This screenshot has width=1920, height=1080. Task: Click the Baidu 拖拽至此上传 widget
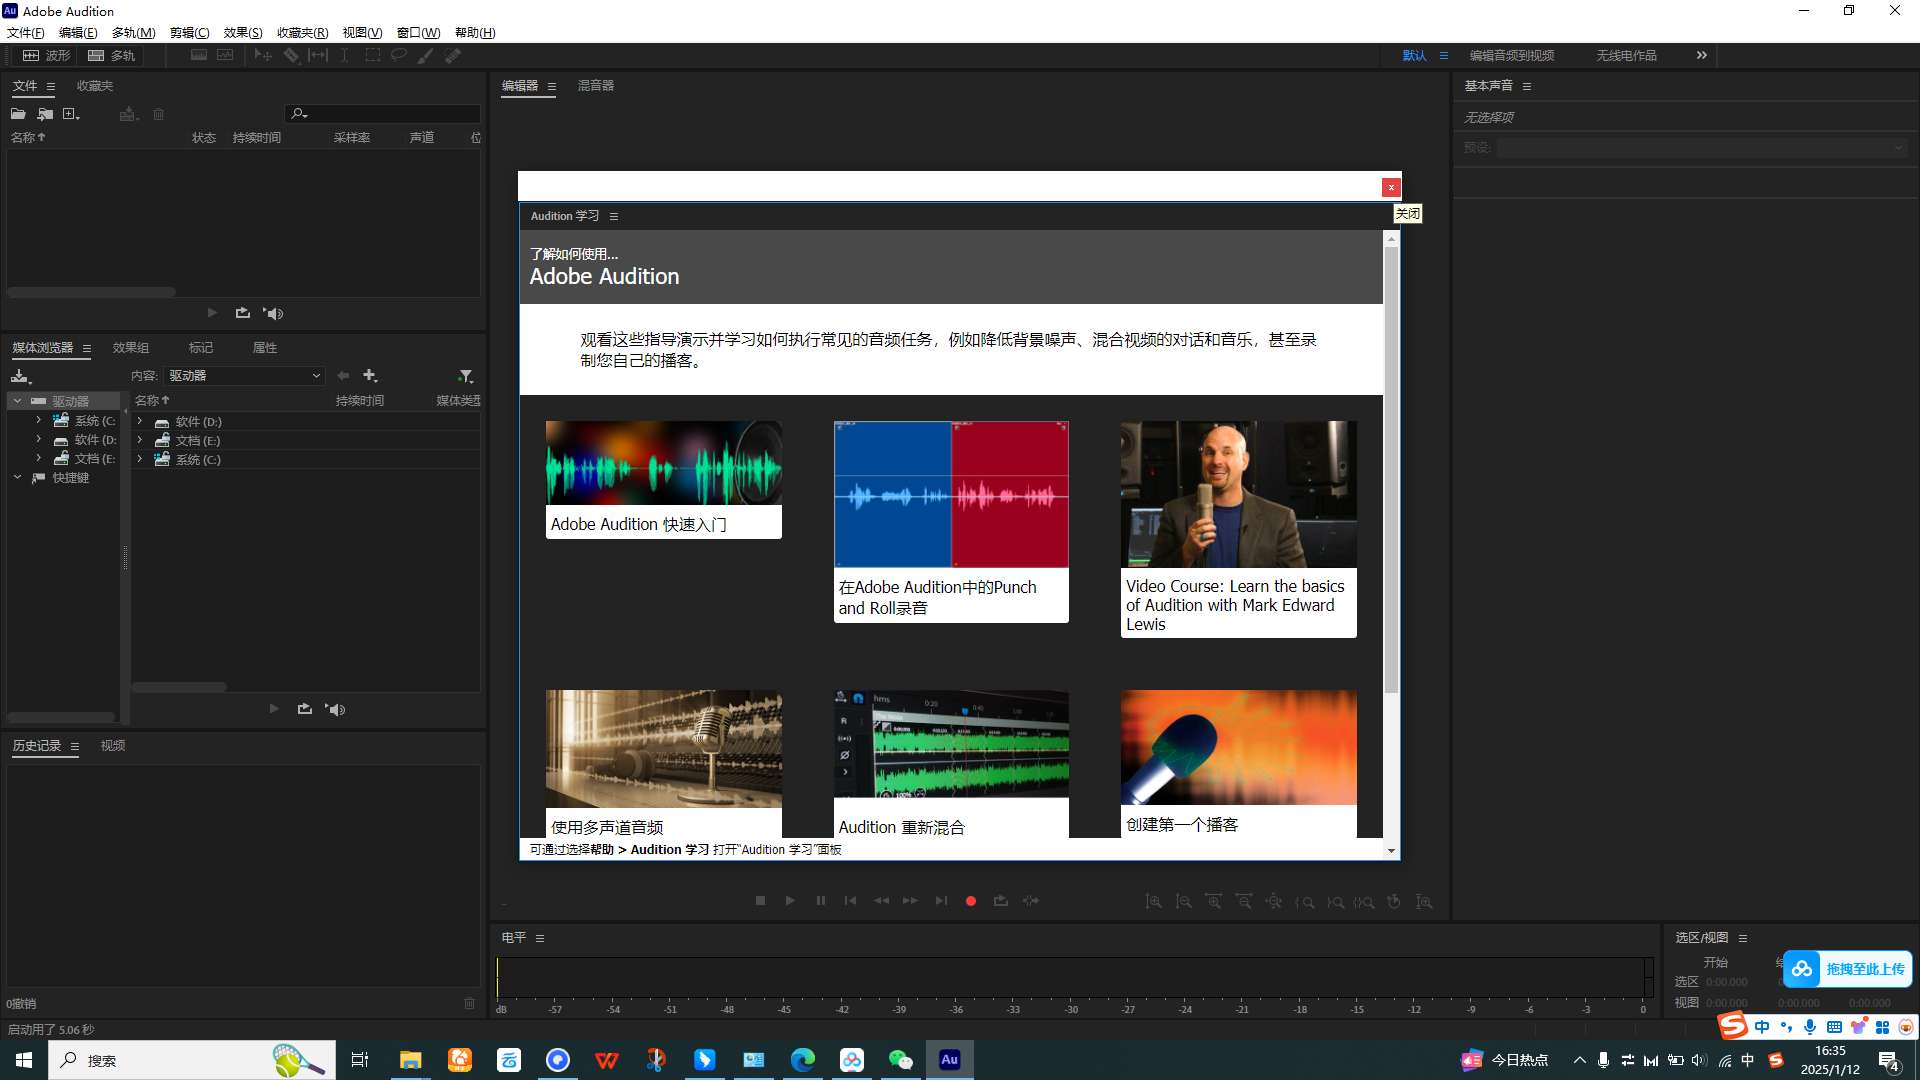pyautogui.click(x=1847, y=969)
